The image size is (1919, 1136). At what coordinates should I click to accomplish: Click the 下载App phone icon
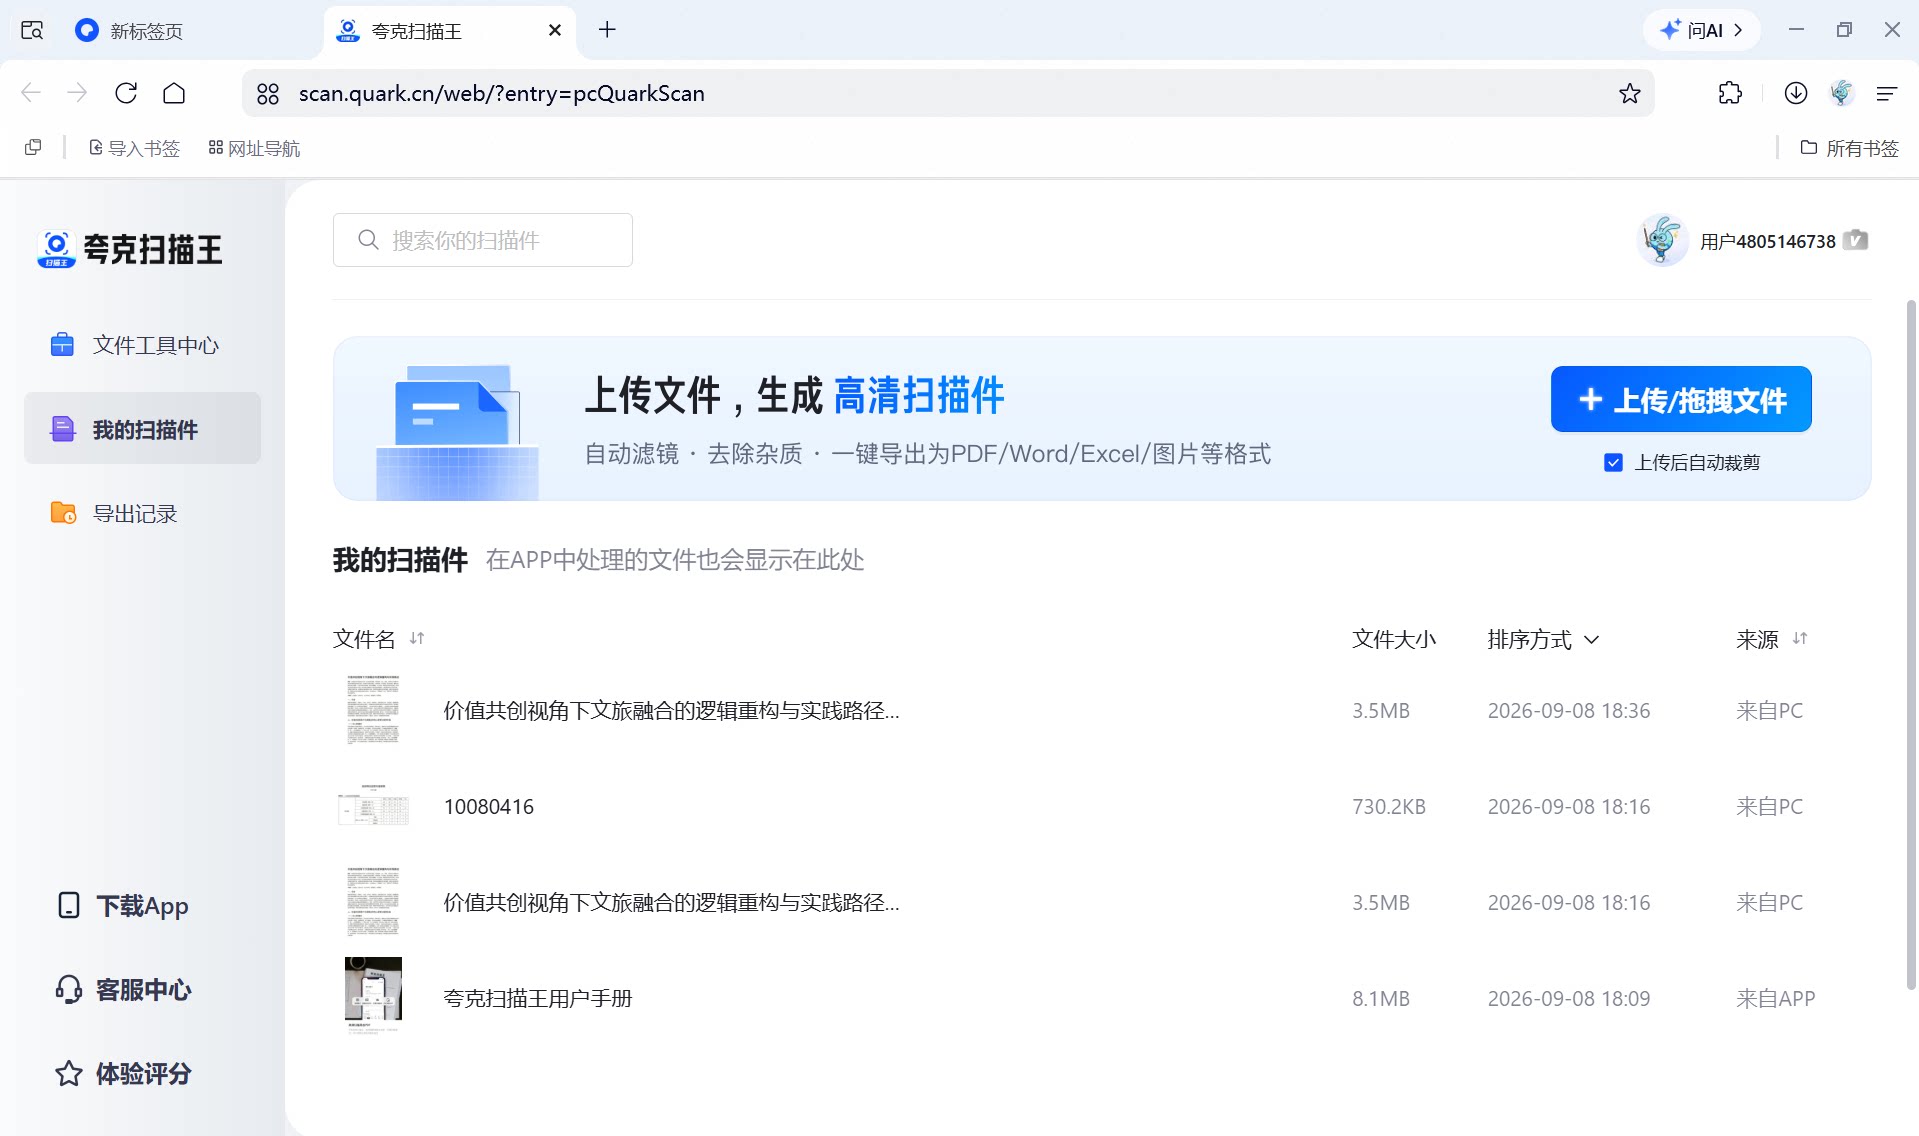tap(69, 906)
